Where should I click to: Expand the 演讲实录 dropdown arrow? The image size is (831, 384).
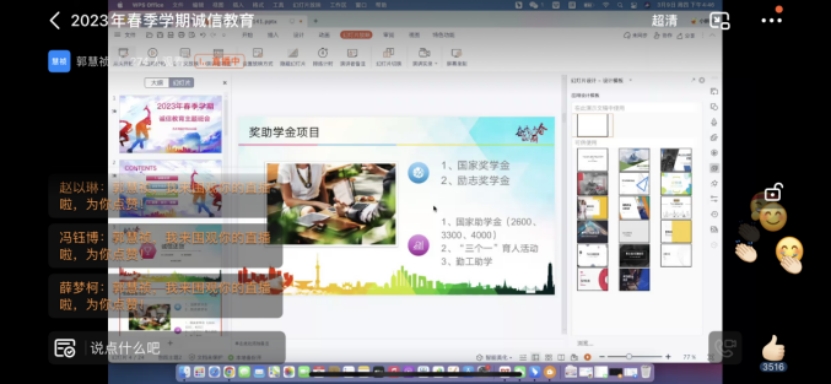coord(436,64)
